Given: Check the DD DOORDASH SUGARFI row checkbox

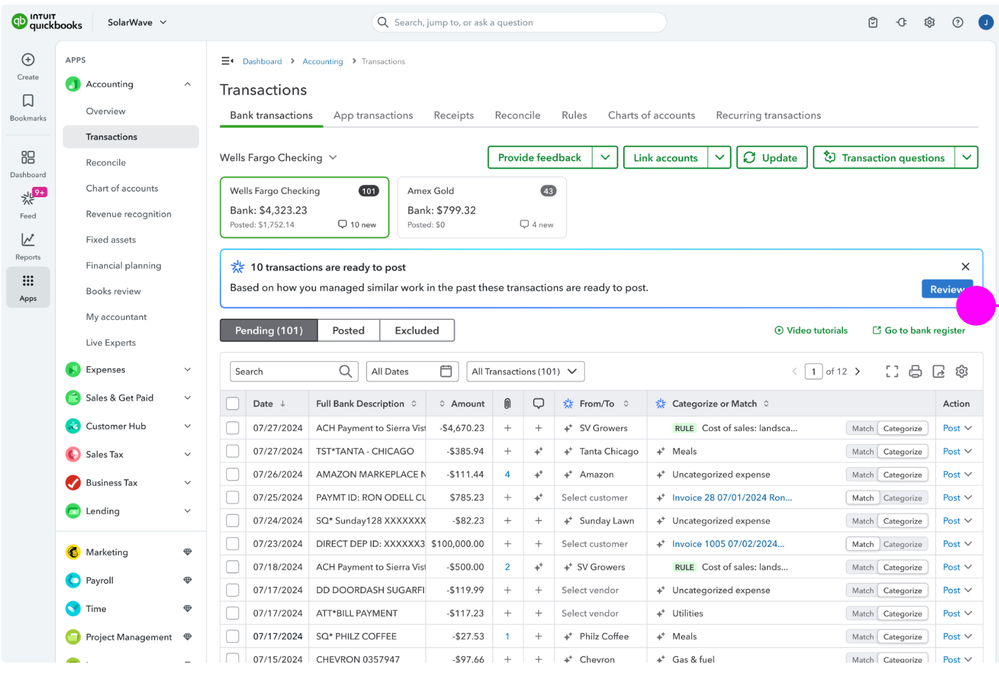Looking at the screenshot, I should coord(233,590).
